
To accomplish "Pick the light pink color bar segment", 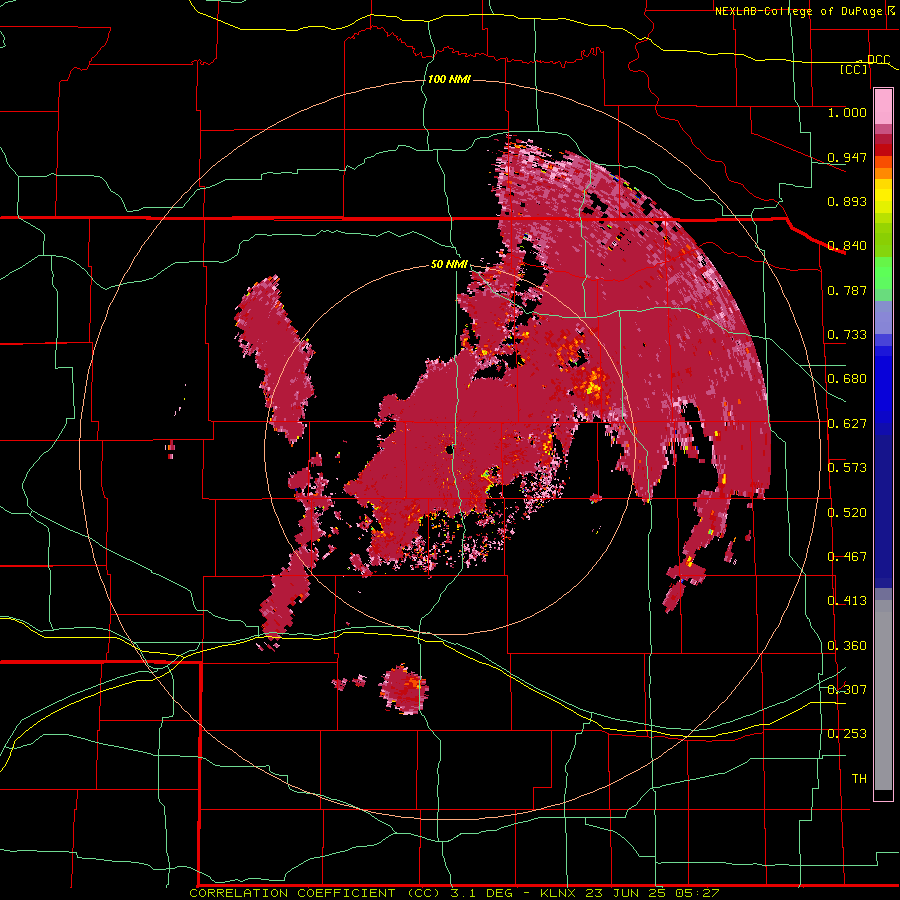I will point(883,107).
